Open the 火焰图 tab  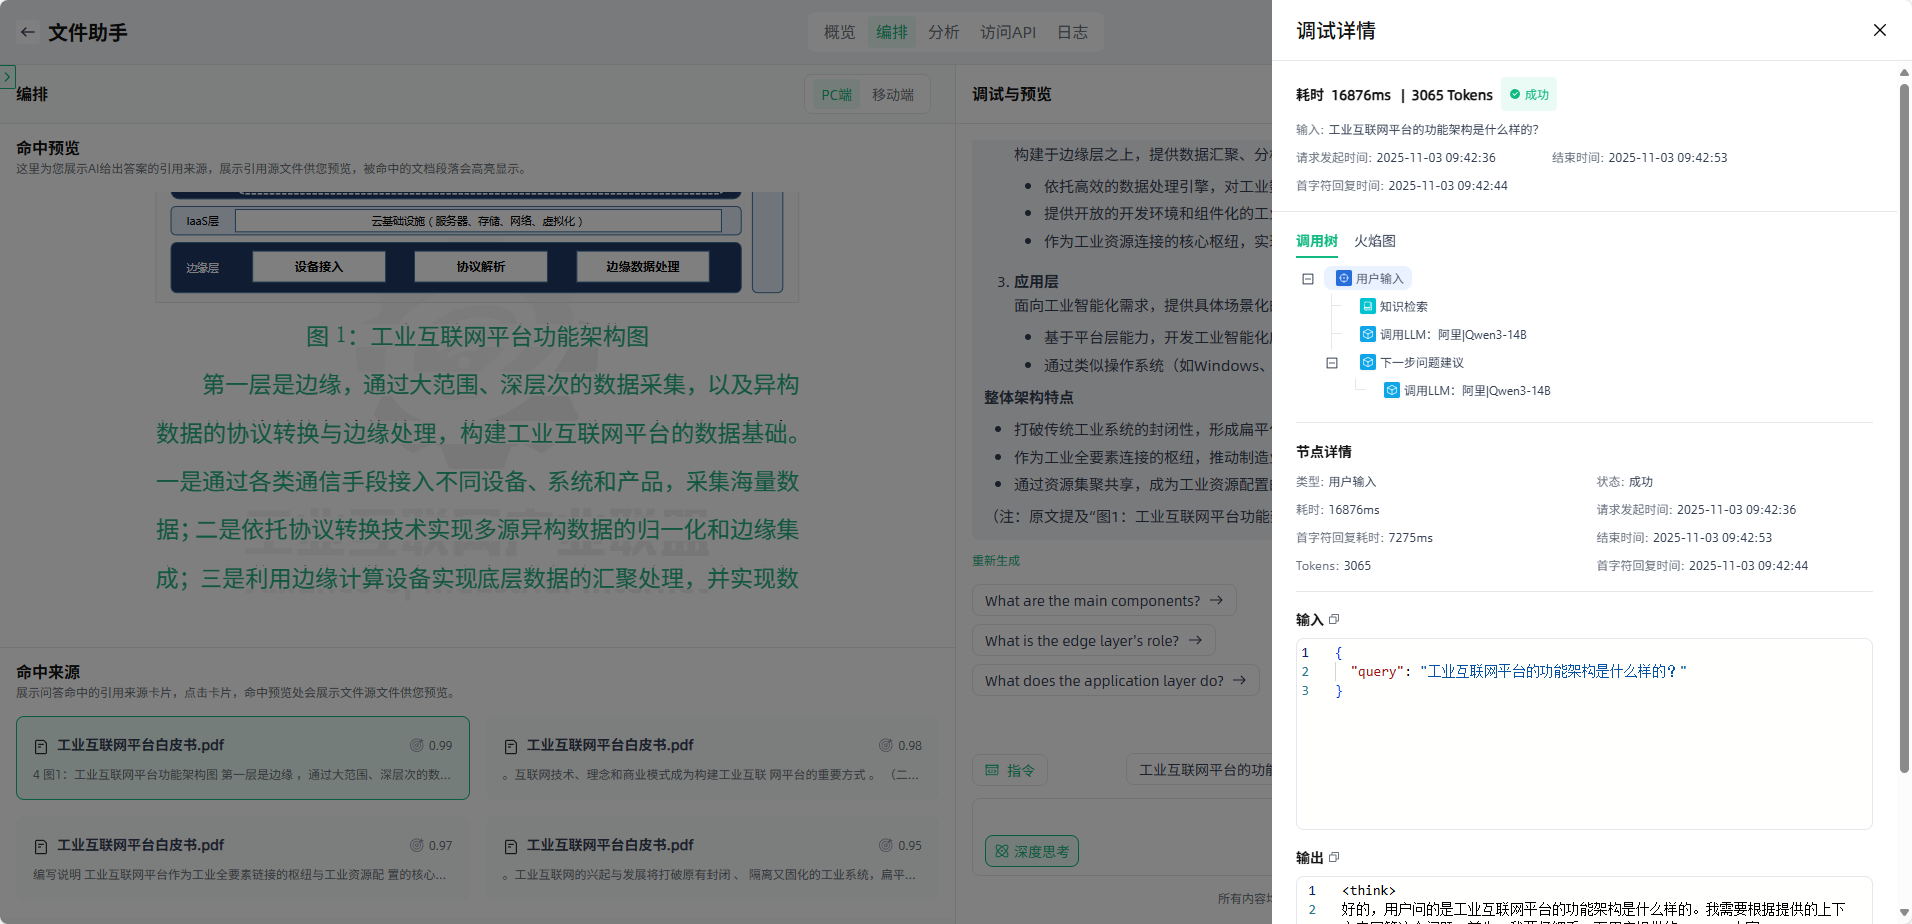(x=1374, y=241)
